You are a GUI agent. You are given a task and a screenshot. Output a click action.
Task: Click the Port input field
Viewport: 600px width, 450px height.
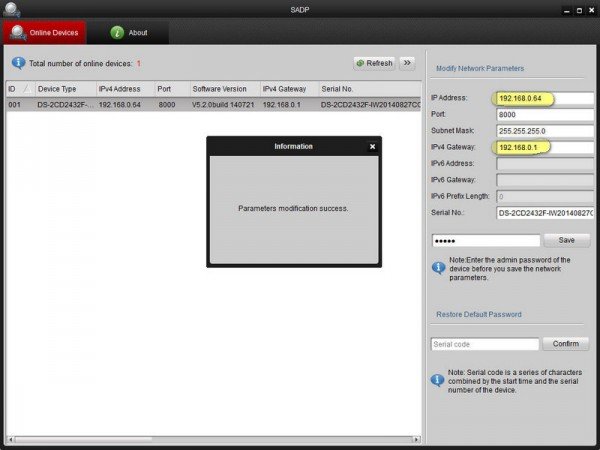point(545,114)
